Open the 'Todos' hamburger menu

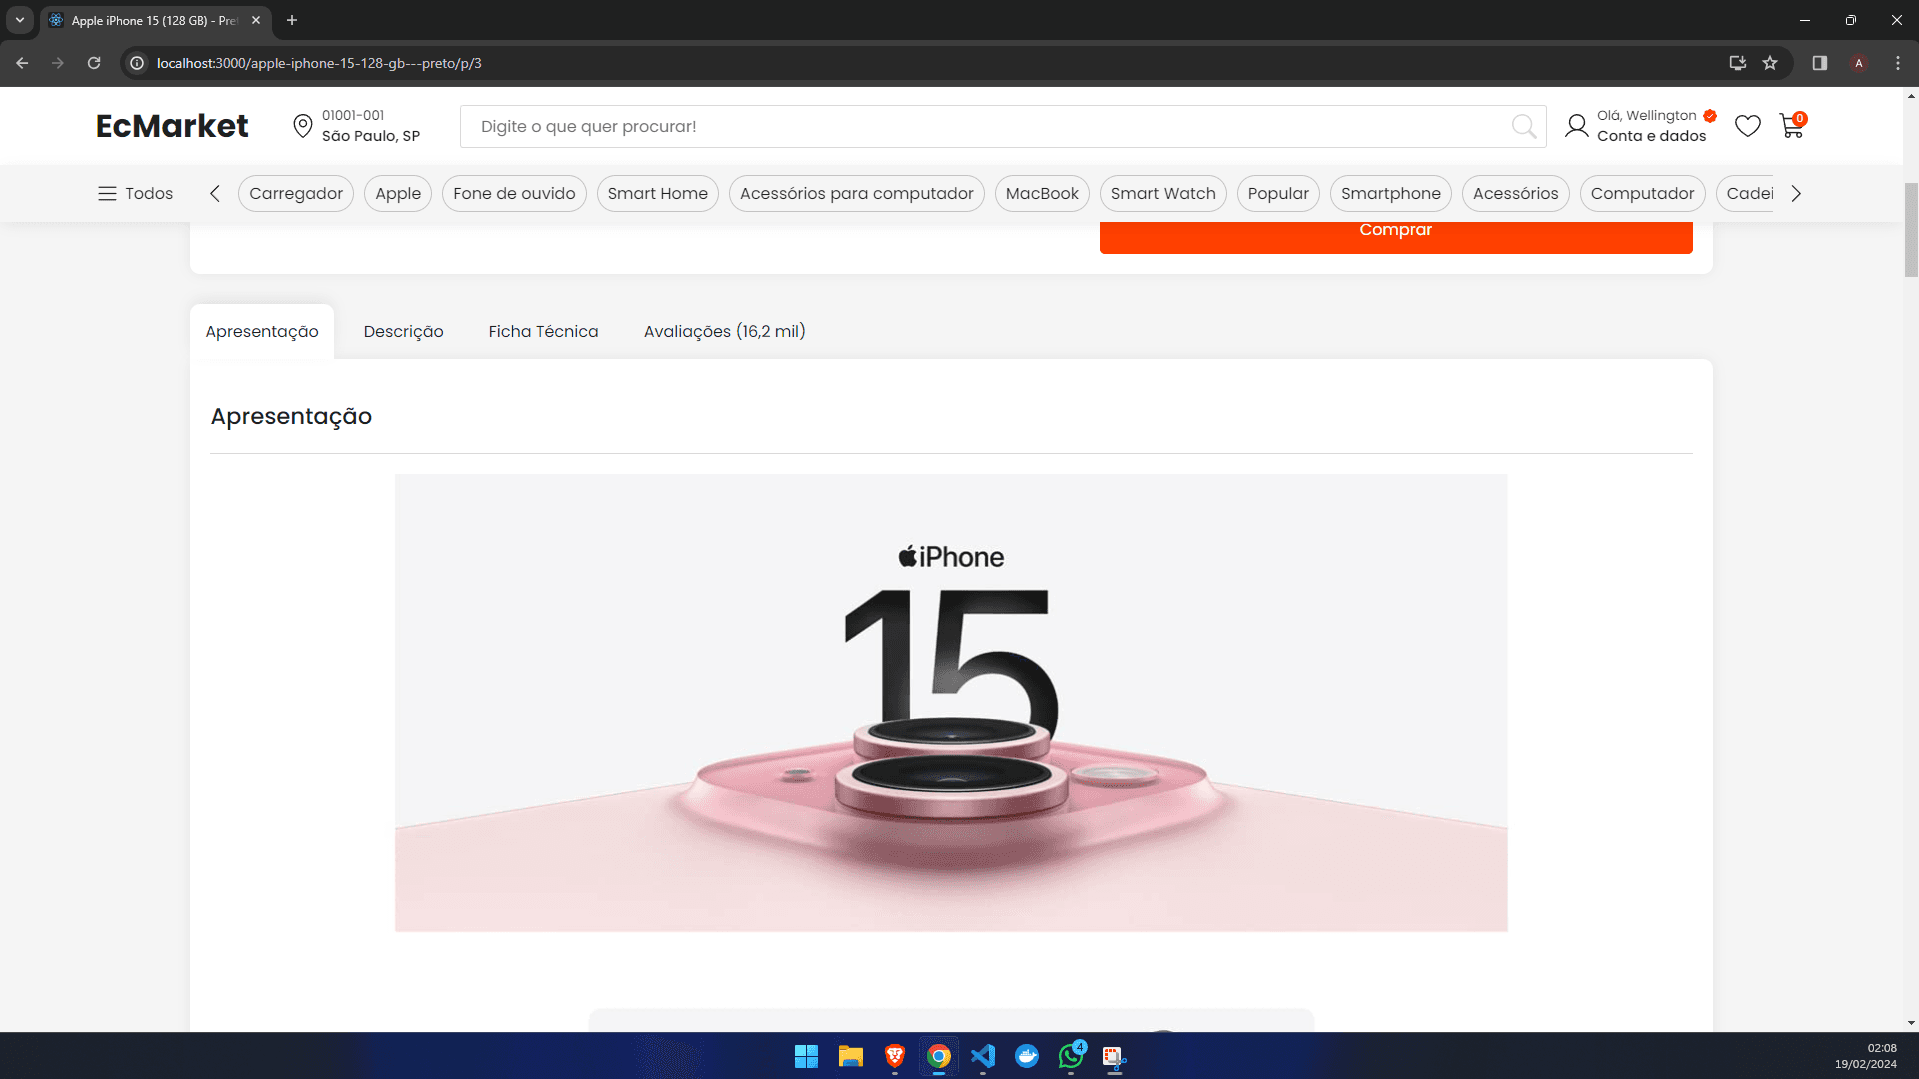135,193
